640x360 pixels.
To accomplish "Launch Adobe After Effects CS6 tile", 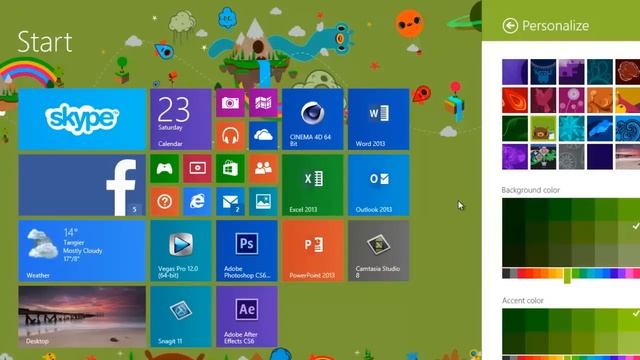I will (x=247, y=317).
